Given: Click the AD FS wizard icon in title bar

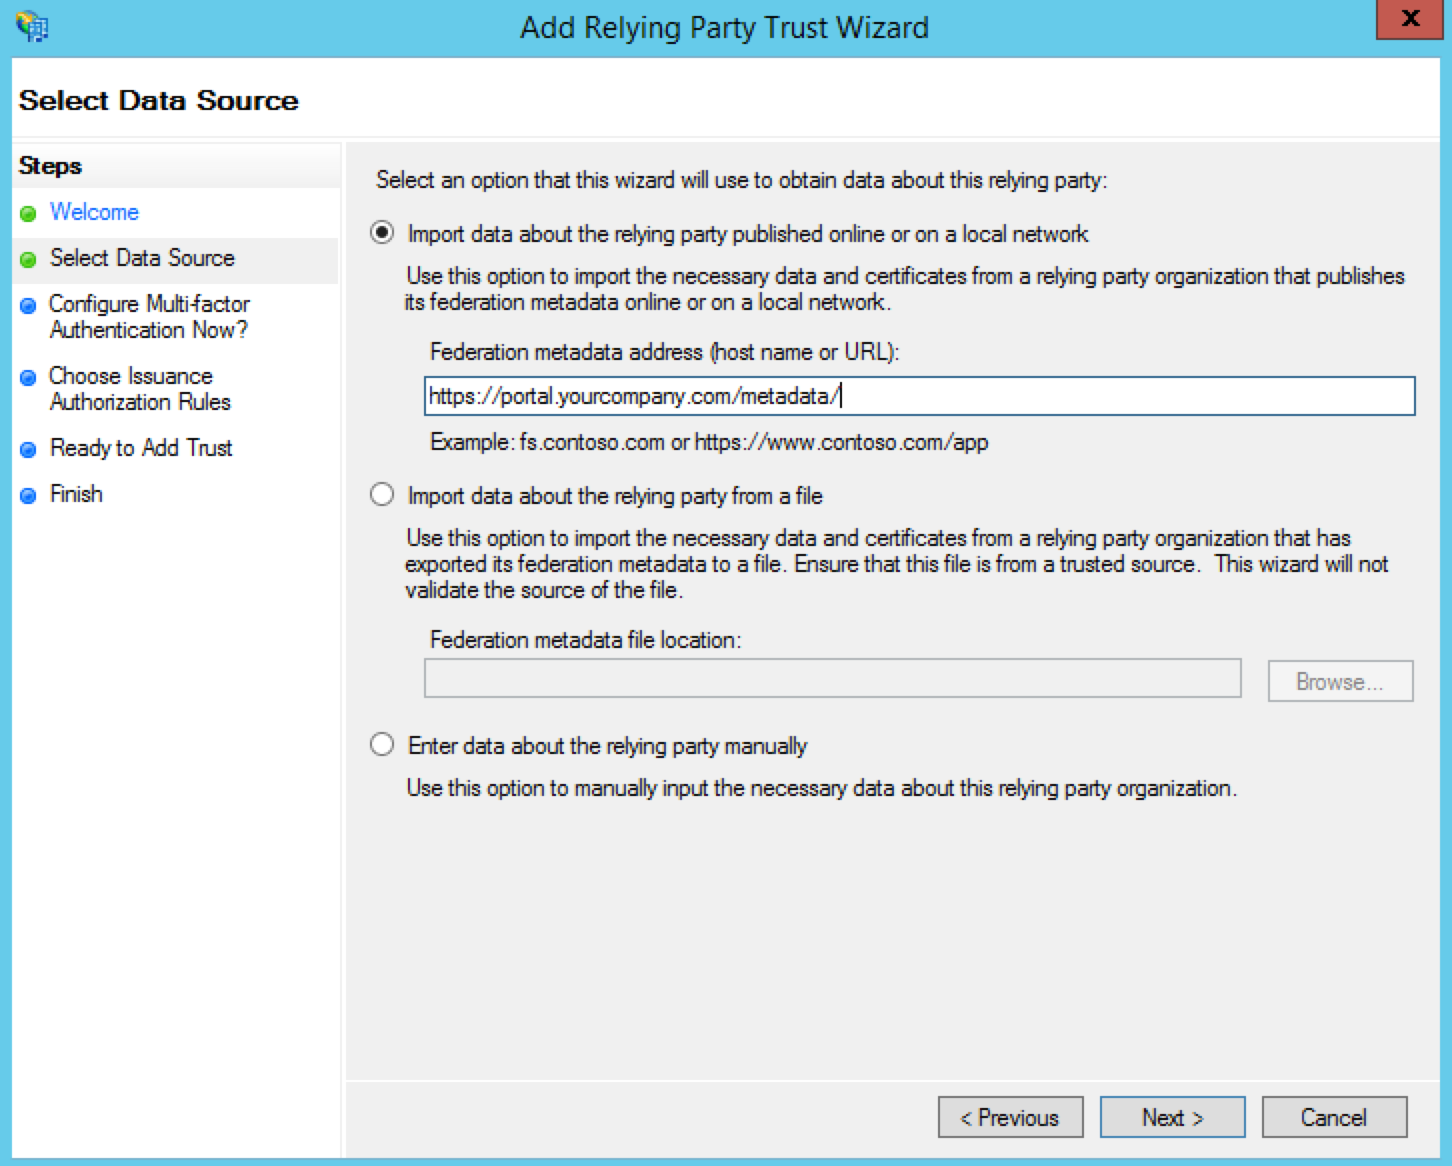Looking at the screenshot, I should pyautogui.click(x=30, y=27).
